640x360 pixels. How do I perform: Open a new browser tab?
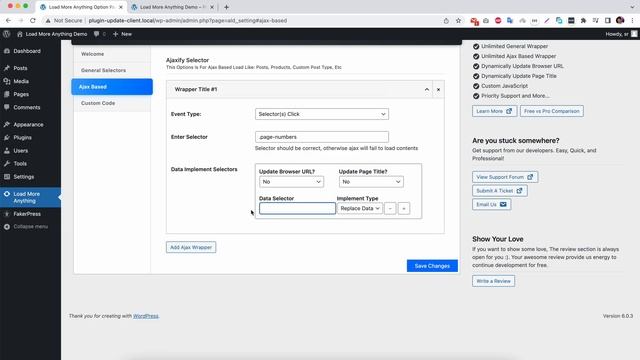[226, 7]
